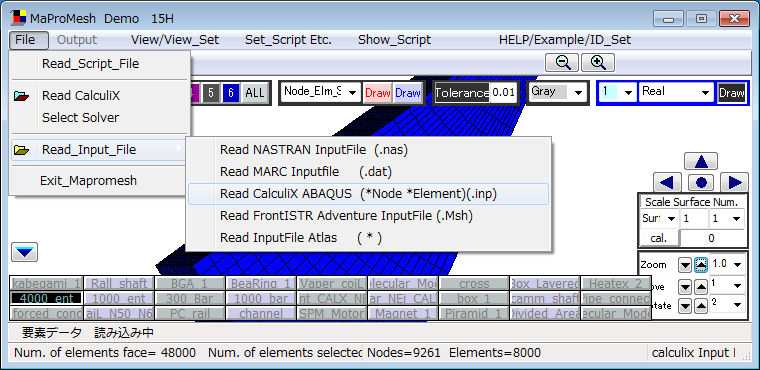
Task: Click the 300_Bar example button
Action: pyautogui.click(x=190, y=298)
